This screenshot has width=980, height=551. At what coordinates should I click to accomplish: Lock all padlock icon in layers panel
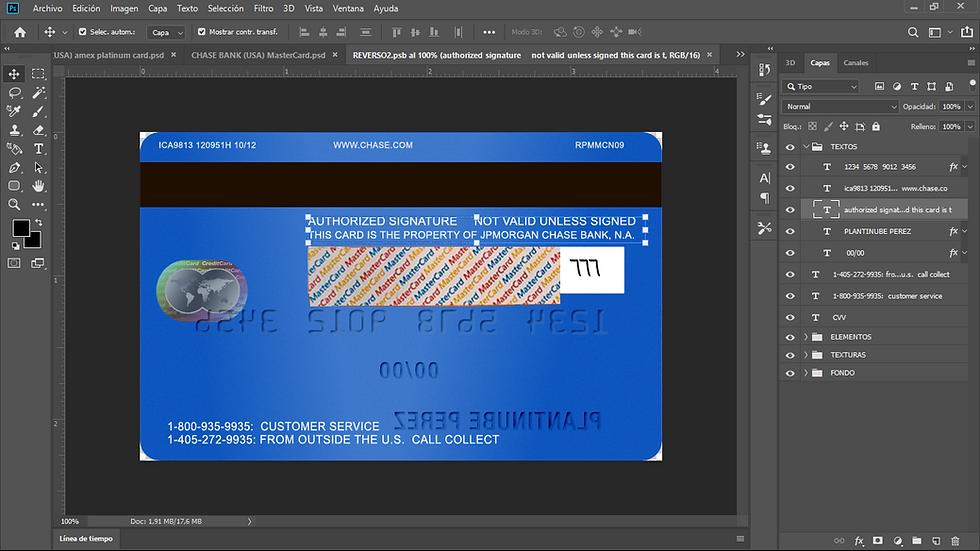(x=876, y=126)
